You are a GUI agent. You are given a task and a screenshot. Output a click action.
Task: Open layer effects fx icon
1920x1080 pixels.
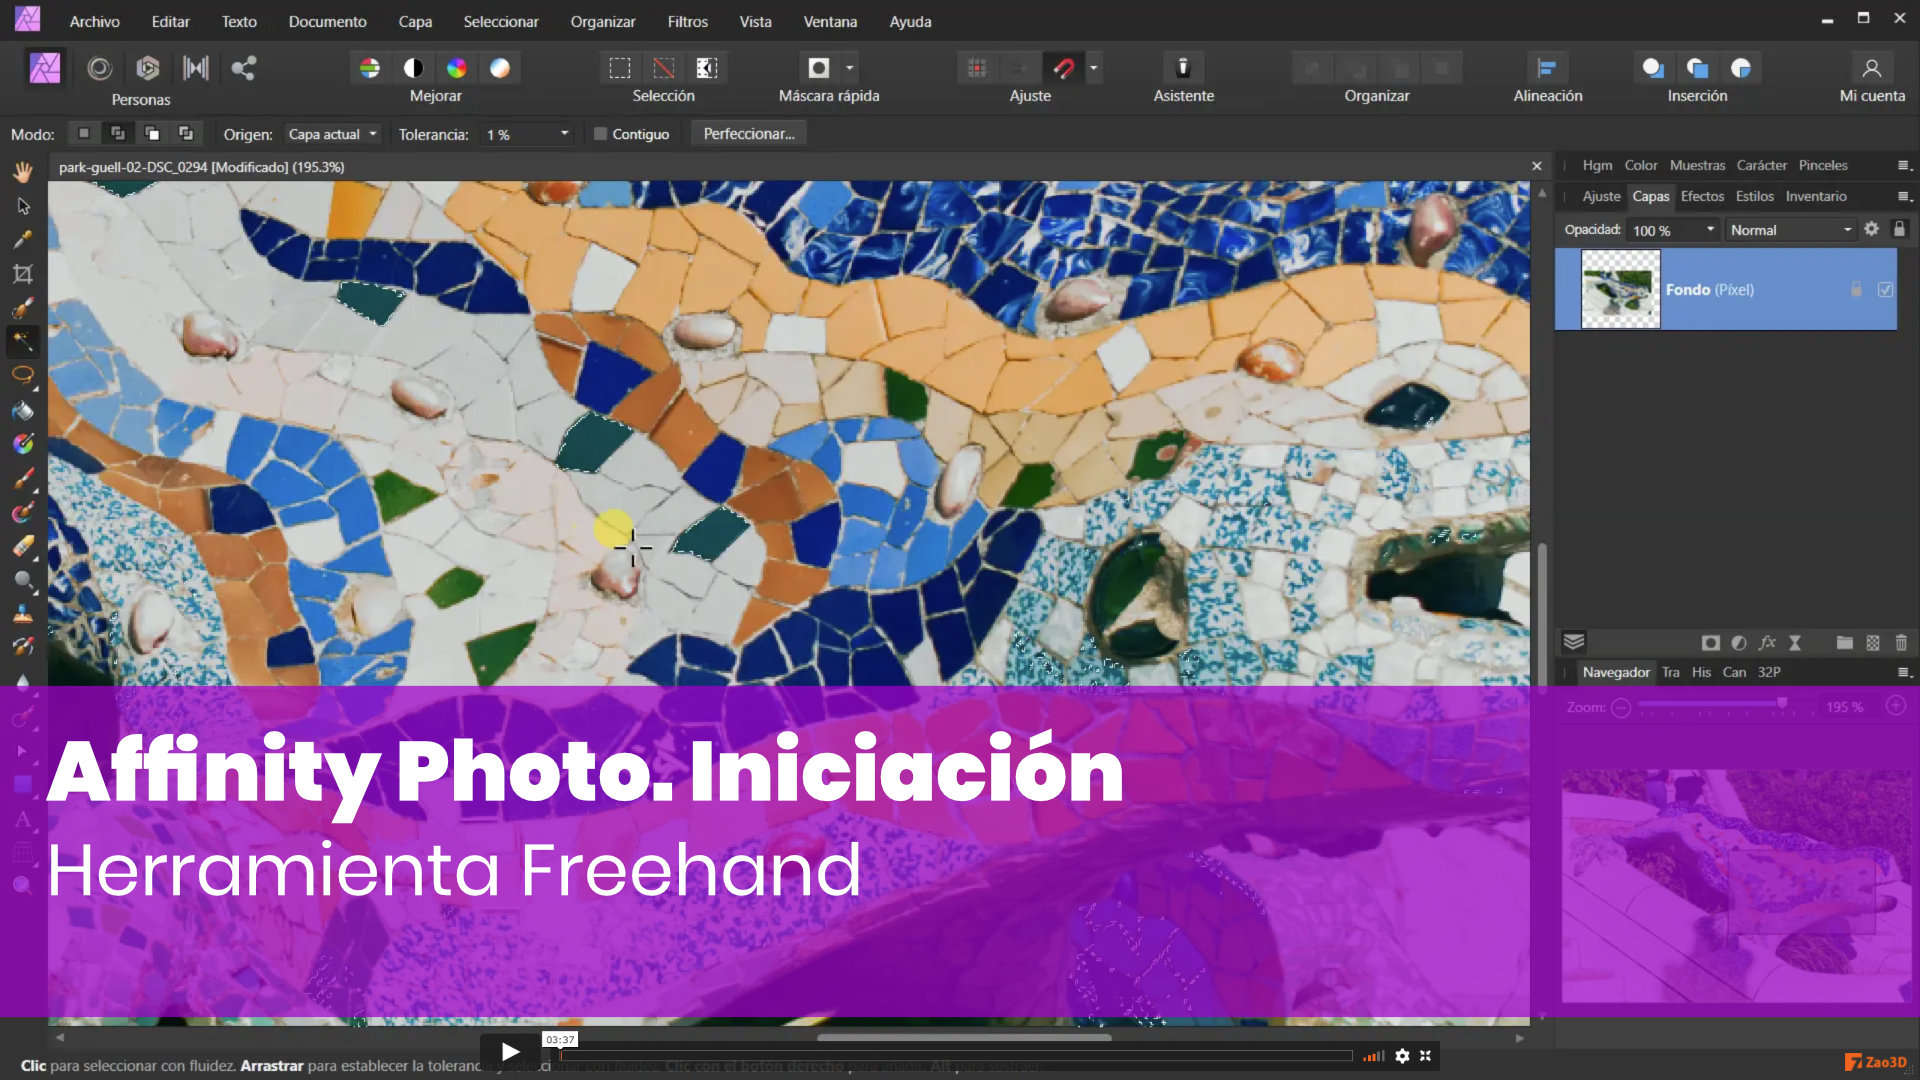click(x=1767, y=643)
